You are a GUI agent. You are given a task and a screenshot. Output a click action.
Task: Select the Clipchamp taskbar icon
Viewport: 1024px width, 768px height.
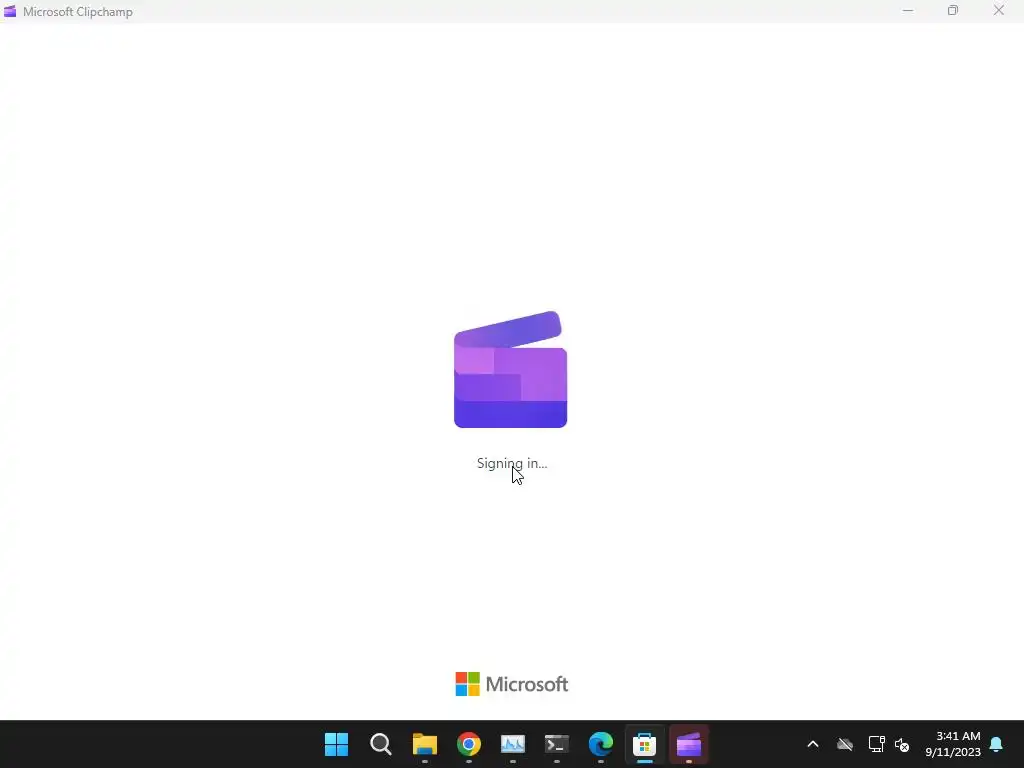(x=688, y=744)
